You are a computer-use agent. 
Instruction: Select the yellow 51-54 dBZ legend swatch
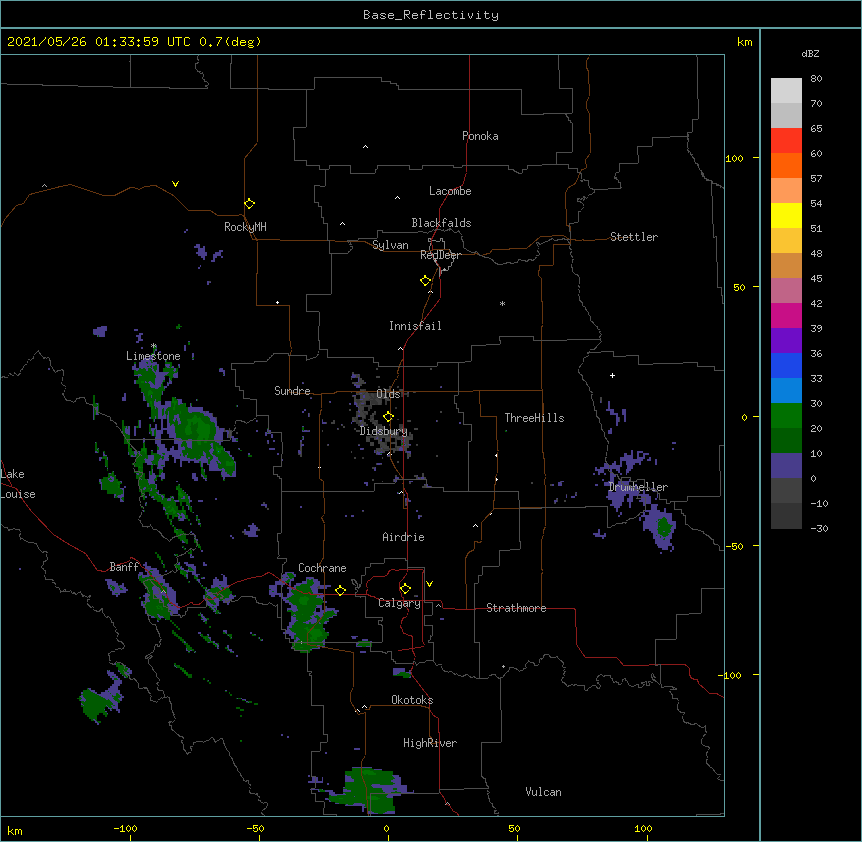[786, 215]
